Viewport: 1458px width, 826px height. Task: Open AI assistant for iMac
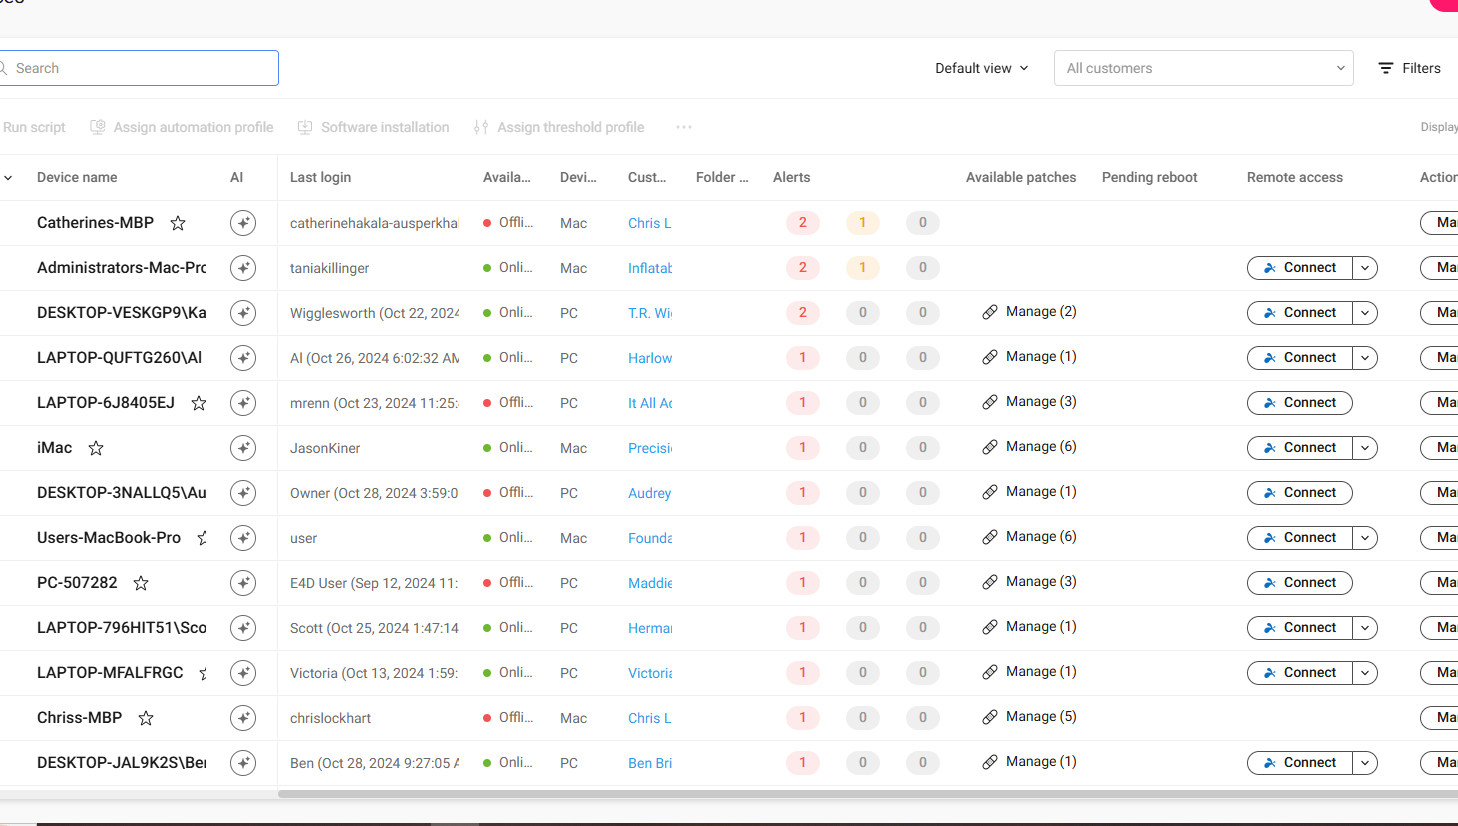[243, 448]
